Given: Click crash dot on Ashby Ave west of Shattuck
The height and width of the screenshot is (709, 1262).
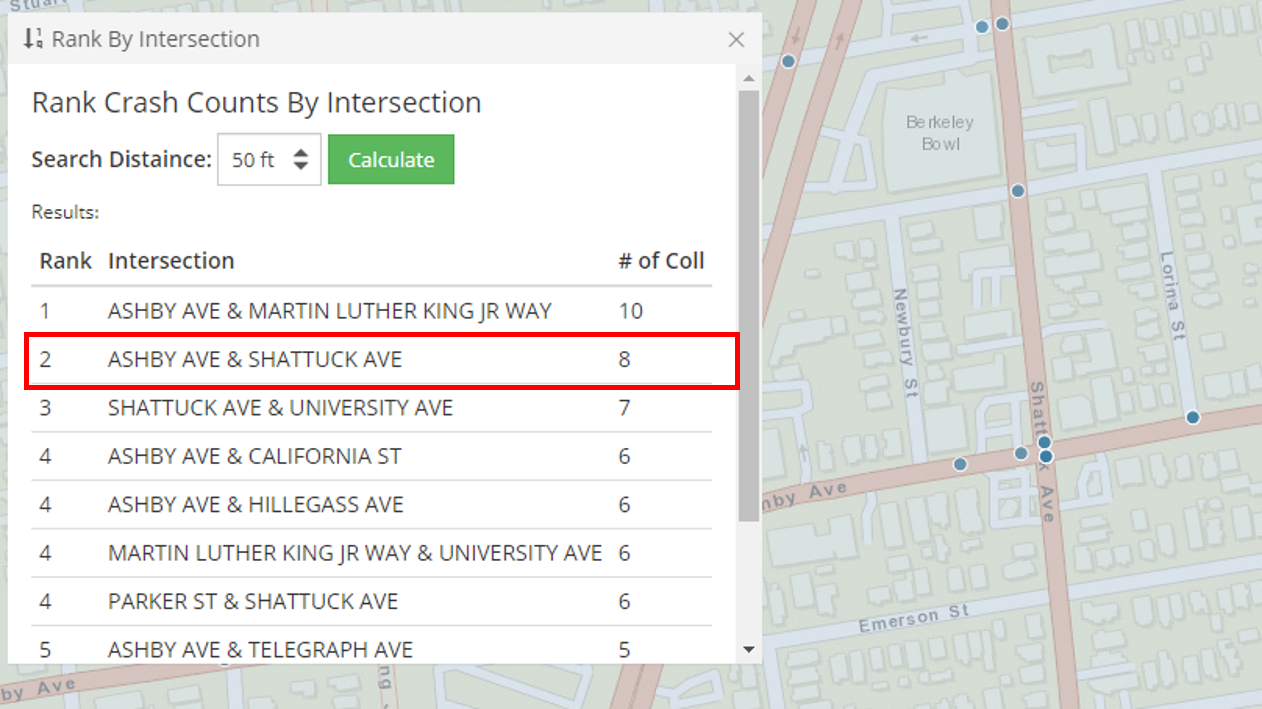Looking at the screenshot, I should coord(960,464).
